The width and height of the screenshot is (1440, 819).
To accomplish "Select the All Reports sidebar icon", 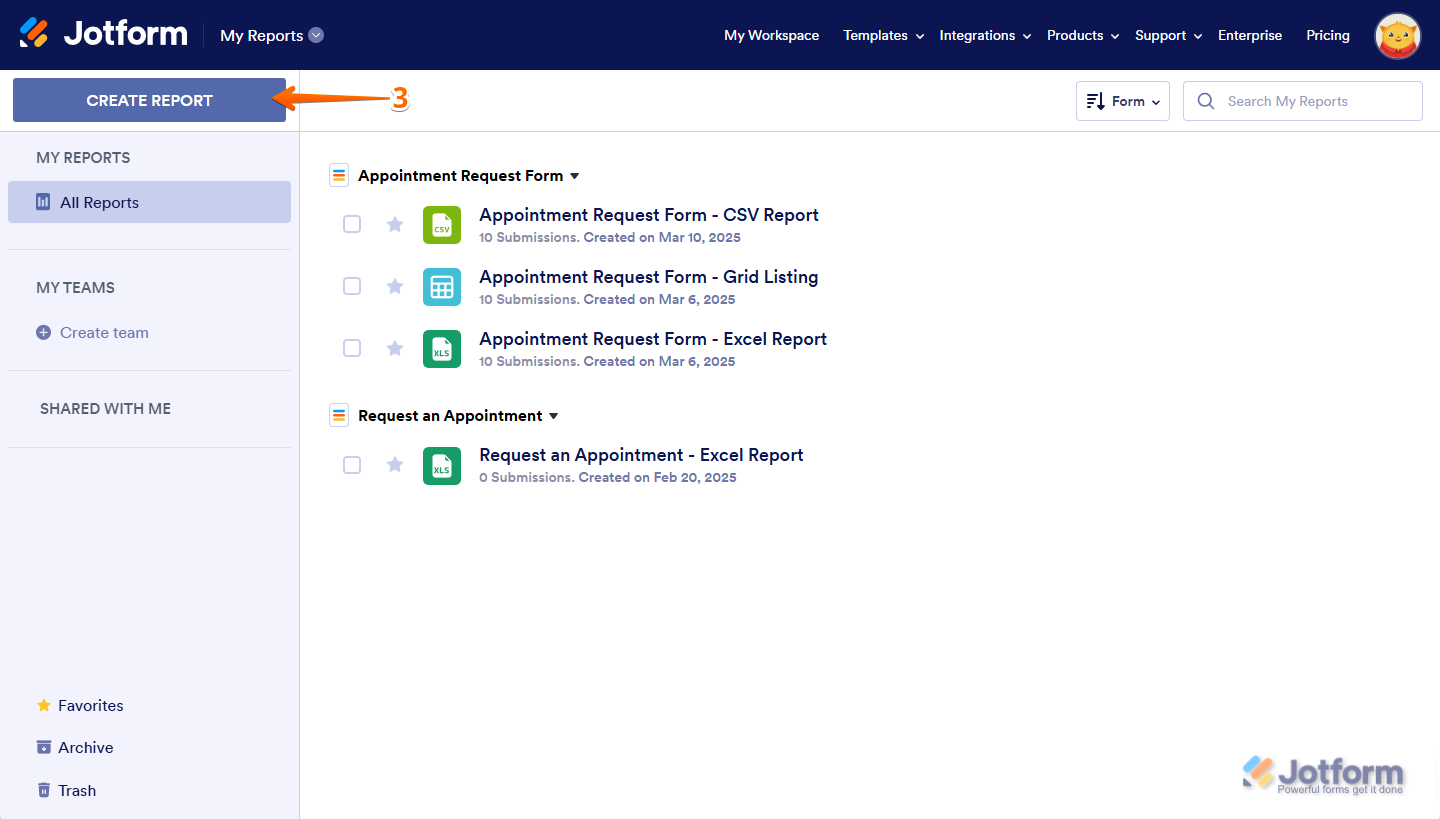I will [43, 202].
